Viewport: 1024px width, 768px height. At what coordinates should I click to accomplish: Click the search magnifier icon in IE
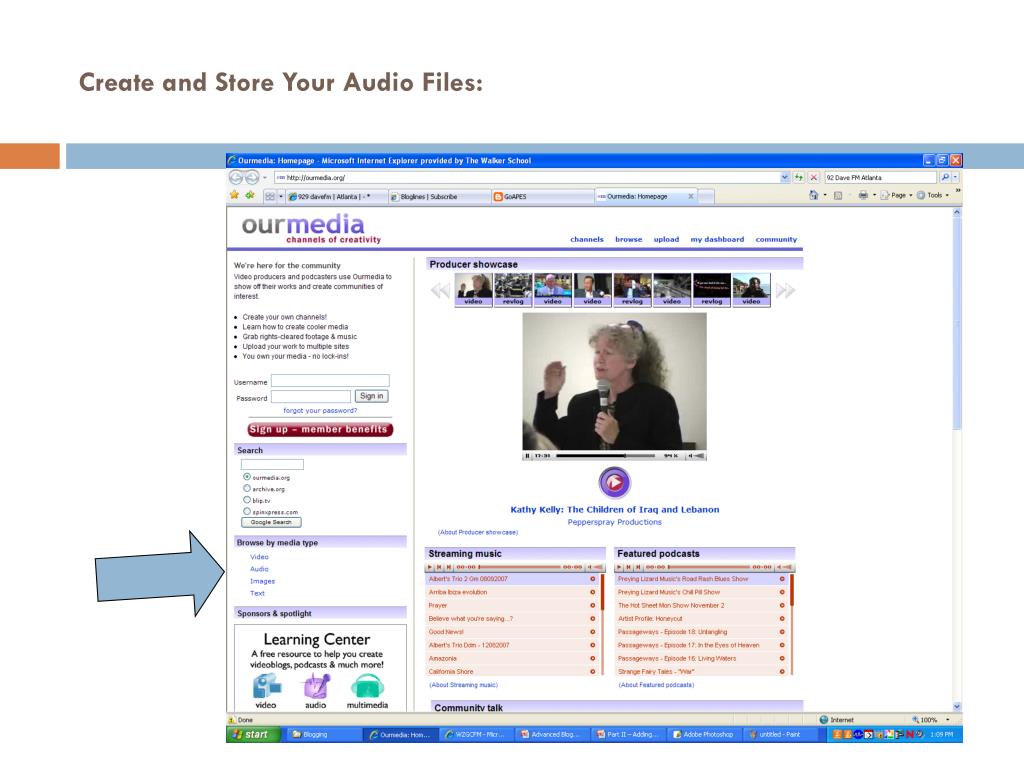944,177
